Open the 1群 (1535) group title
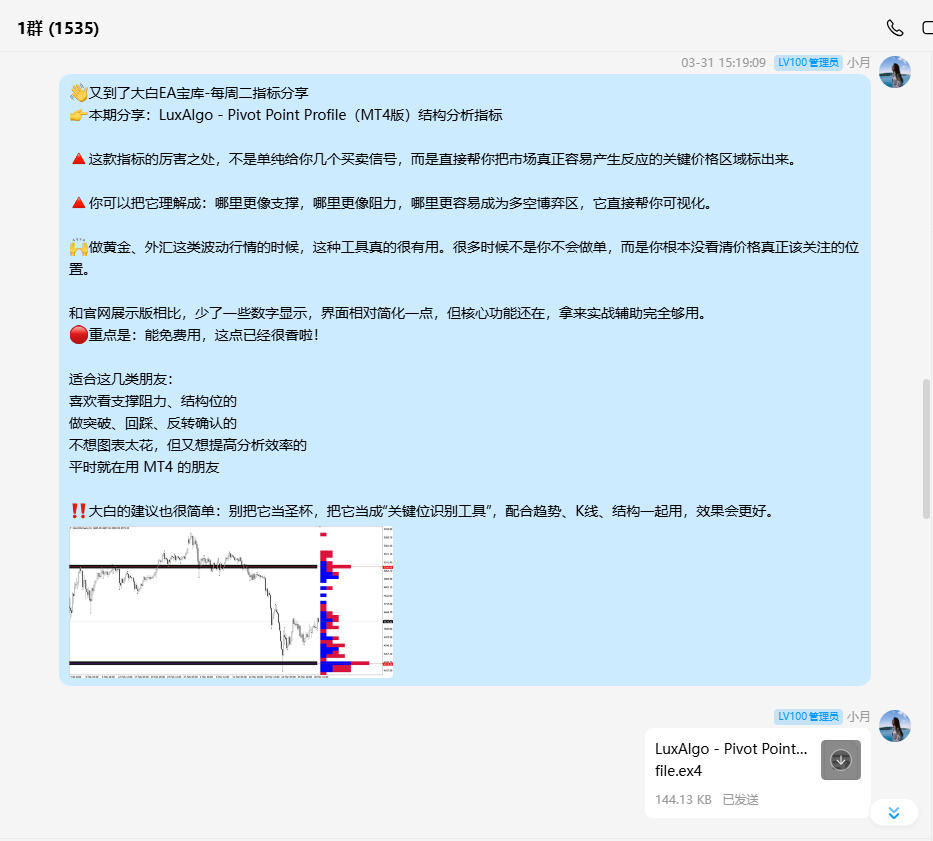Screen dimensions: 933x841 click(x=58, y=28)
